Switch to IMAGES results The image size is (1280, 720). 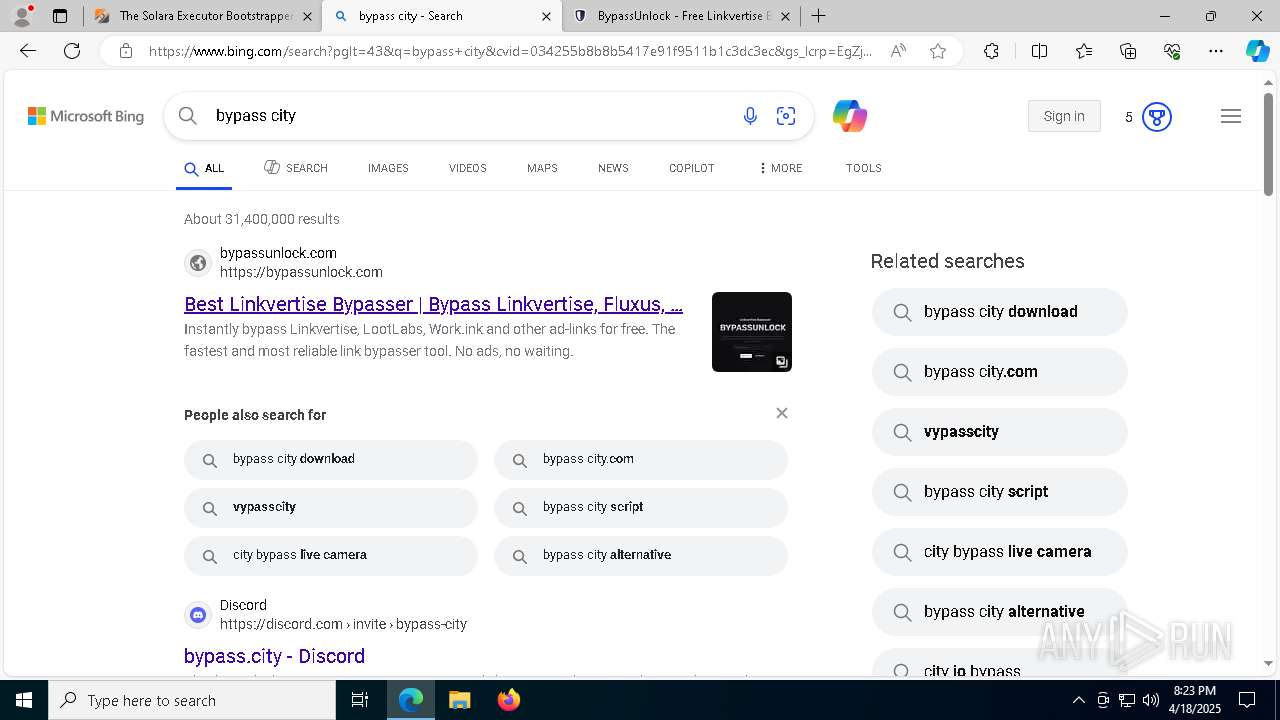(388, 168)
